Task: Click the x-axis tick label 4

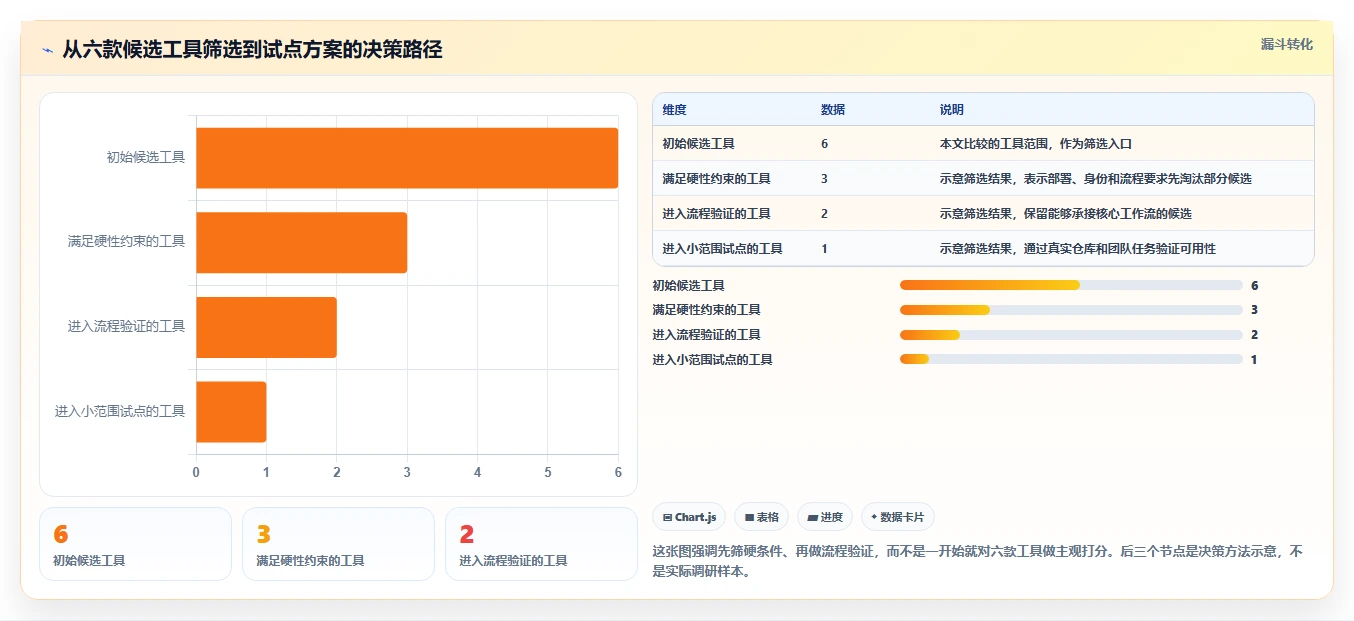Action: (x=477, y=472)
